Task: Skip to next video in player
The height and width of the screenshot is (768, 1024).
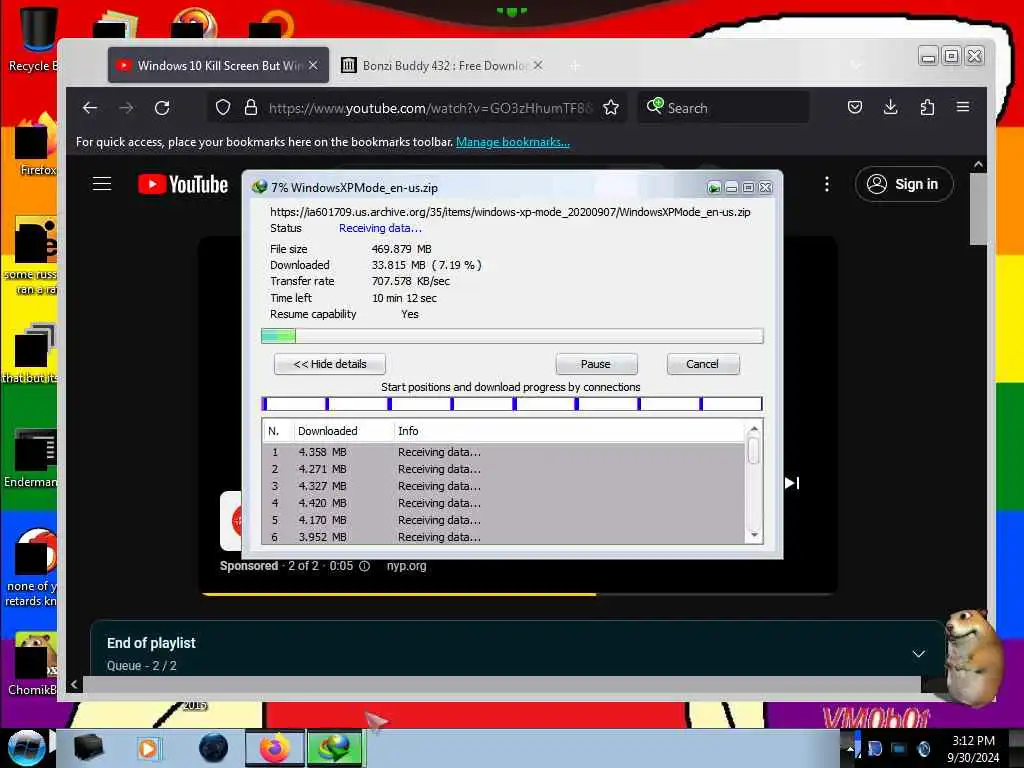Action: coord(792,483)
